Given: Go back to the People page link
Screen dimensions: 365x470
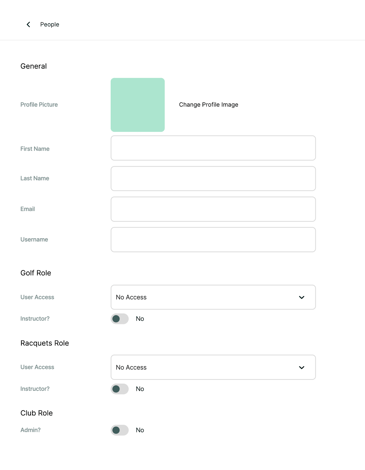Looking at the screenshot, I should (49, 24).
